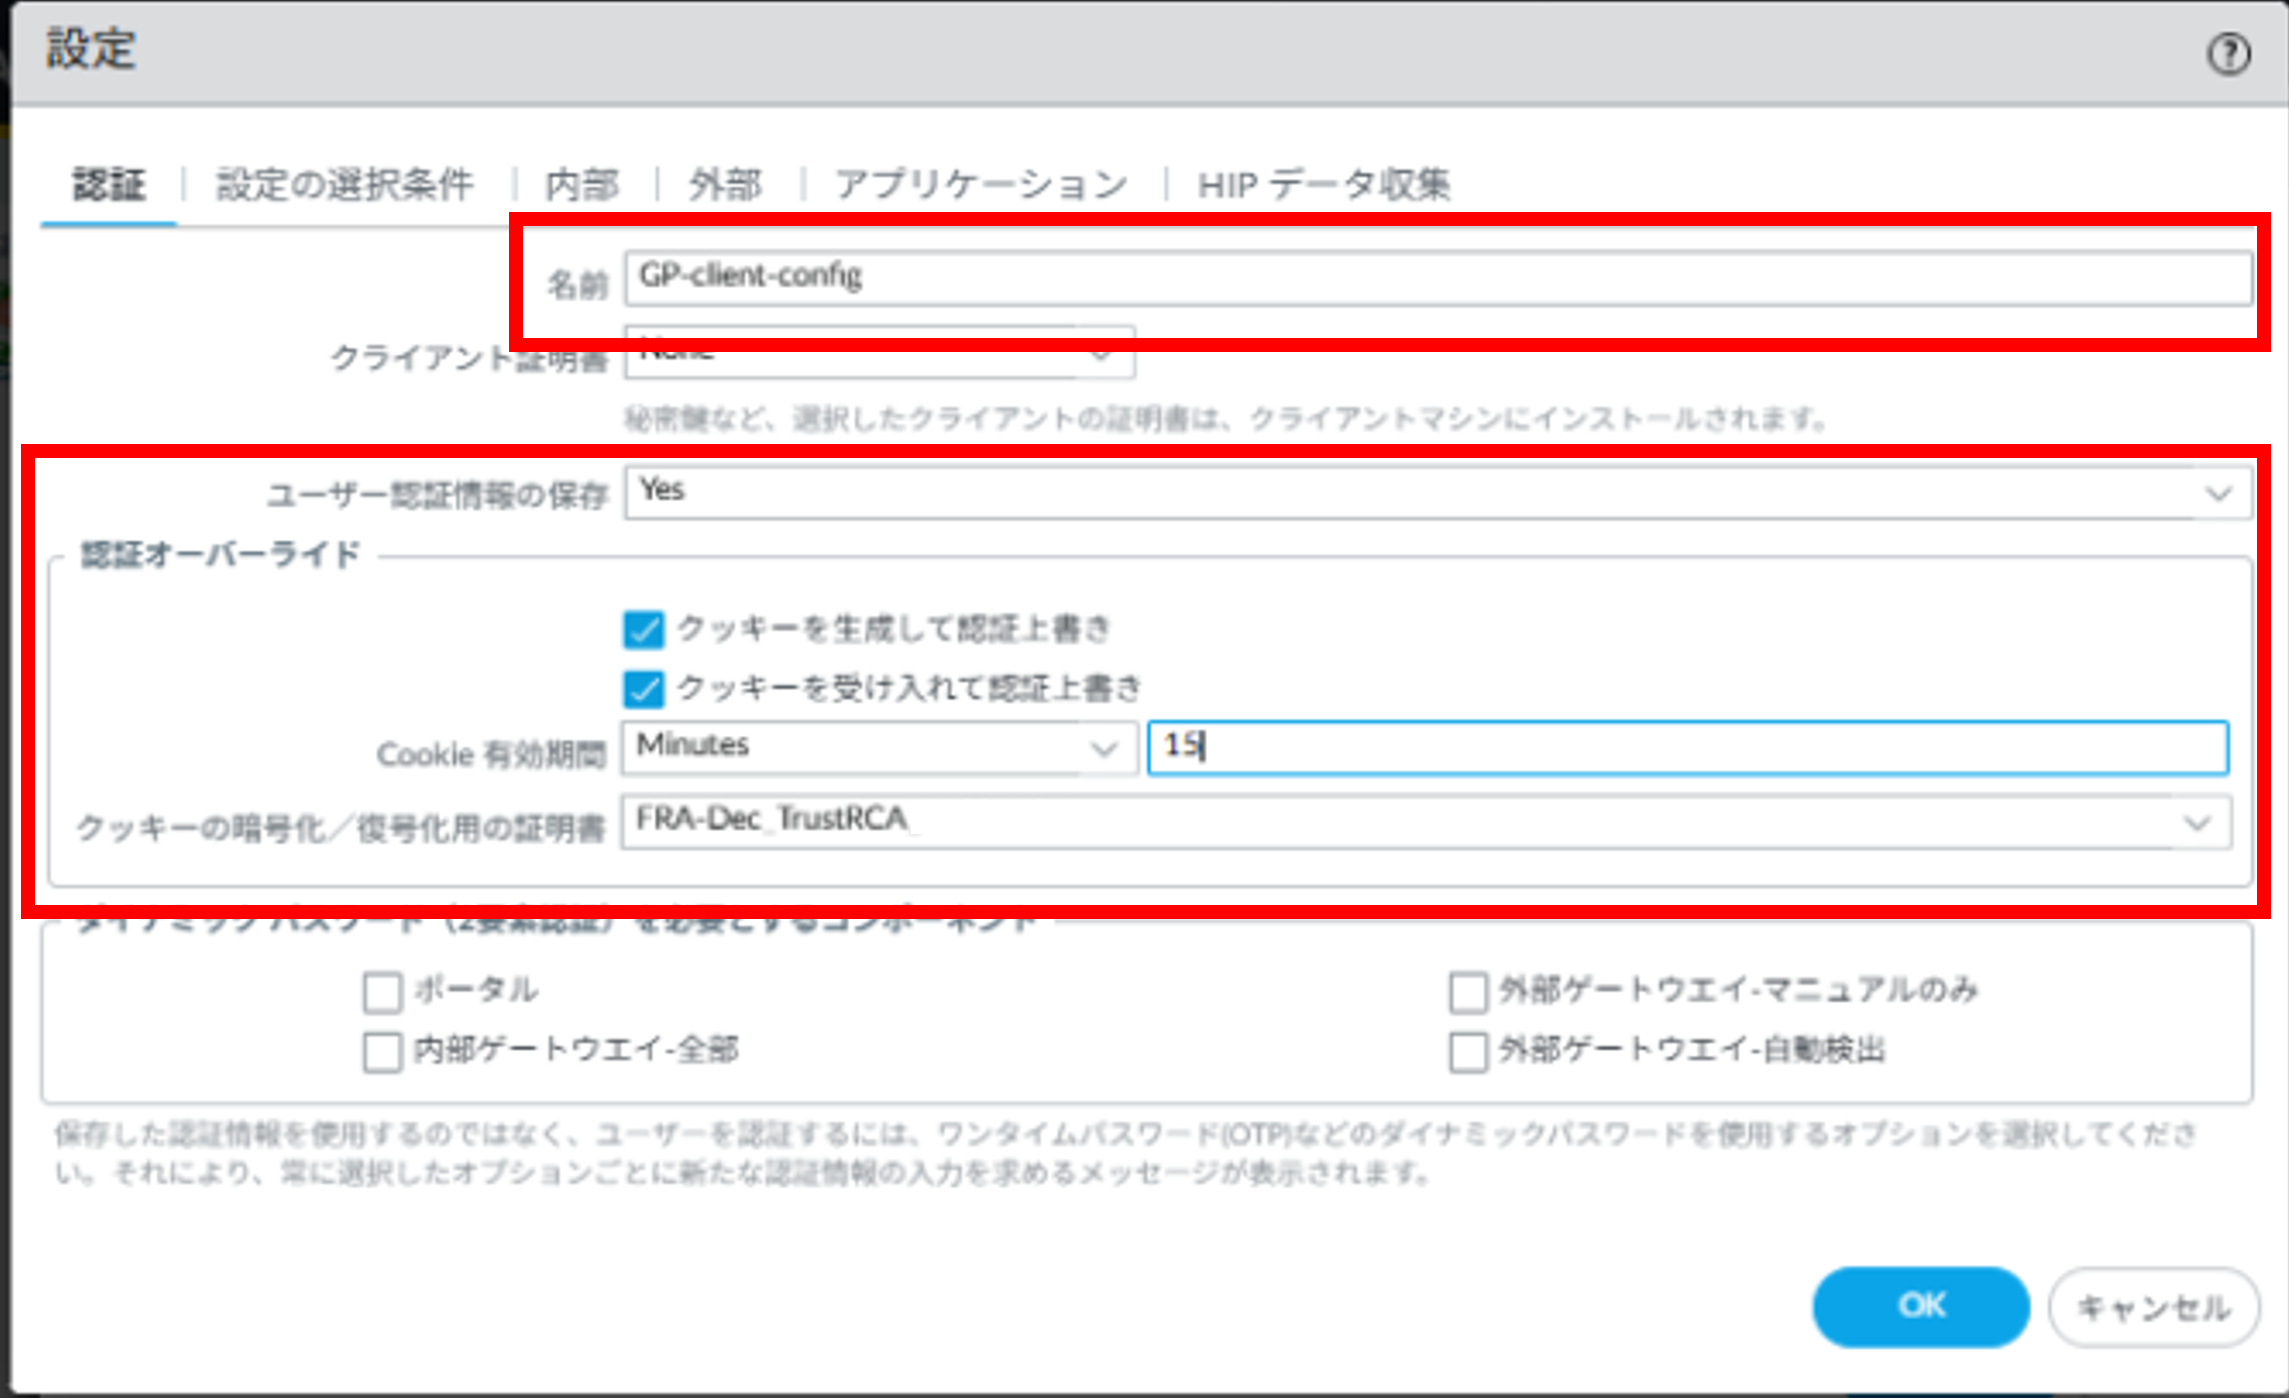
Task: Go to the 内部 tab
Action: pos(582,185)
